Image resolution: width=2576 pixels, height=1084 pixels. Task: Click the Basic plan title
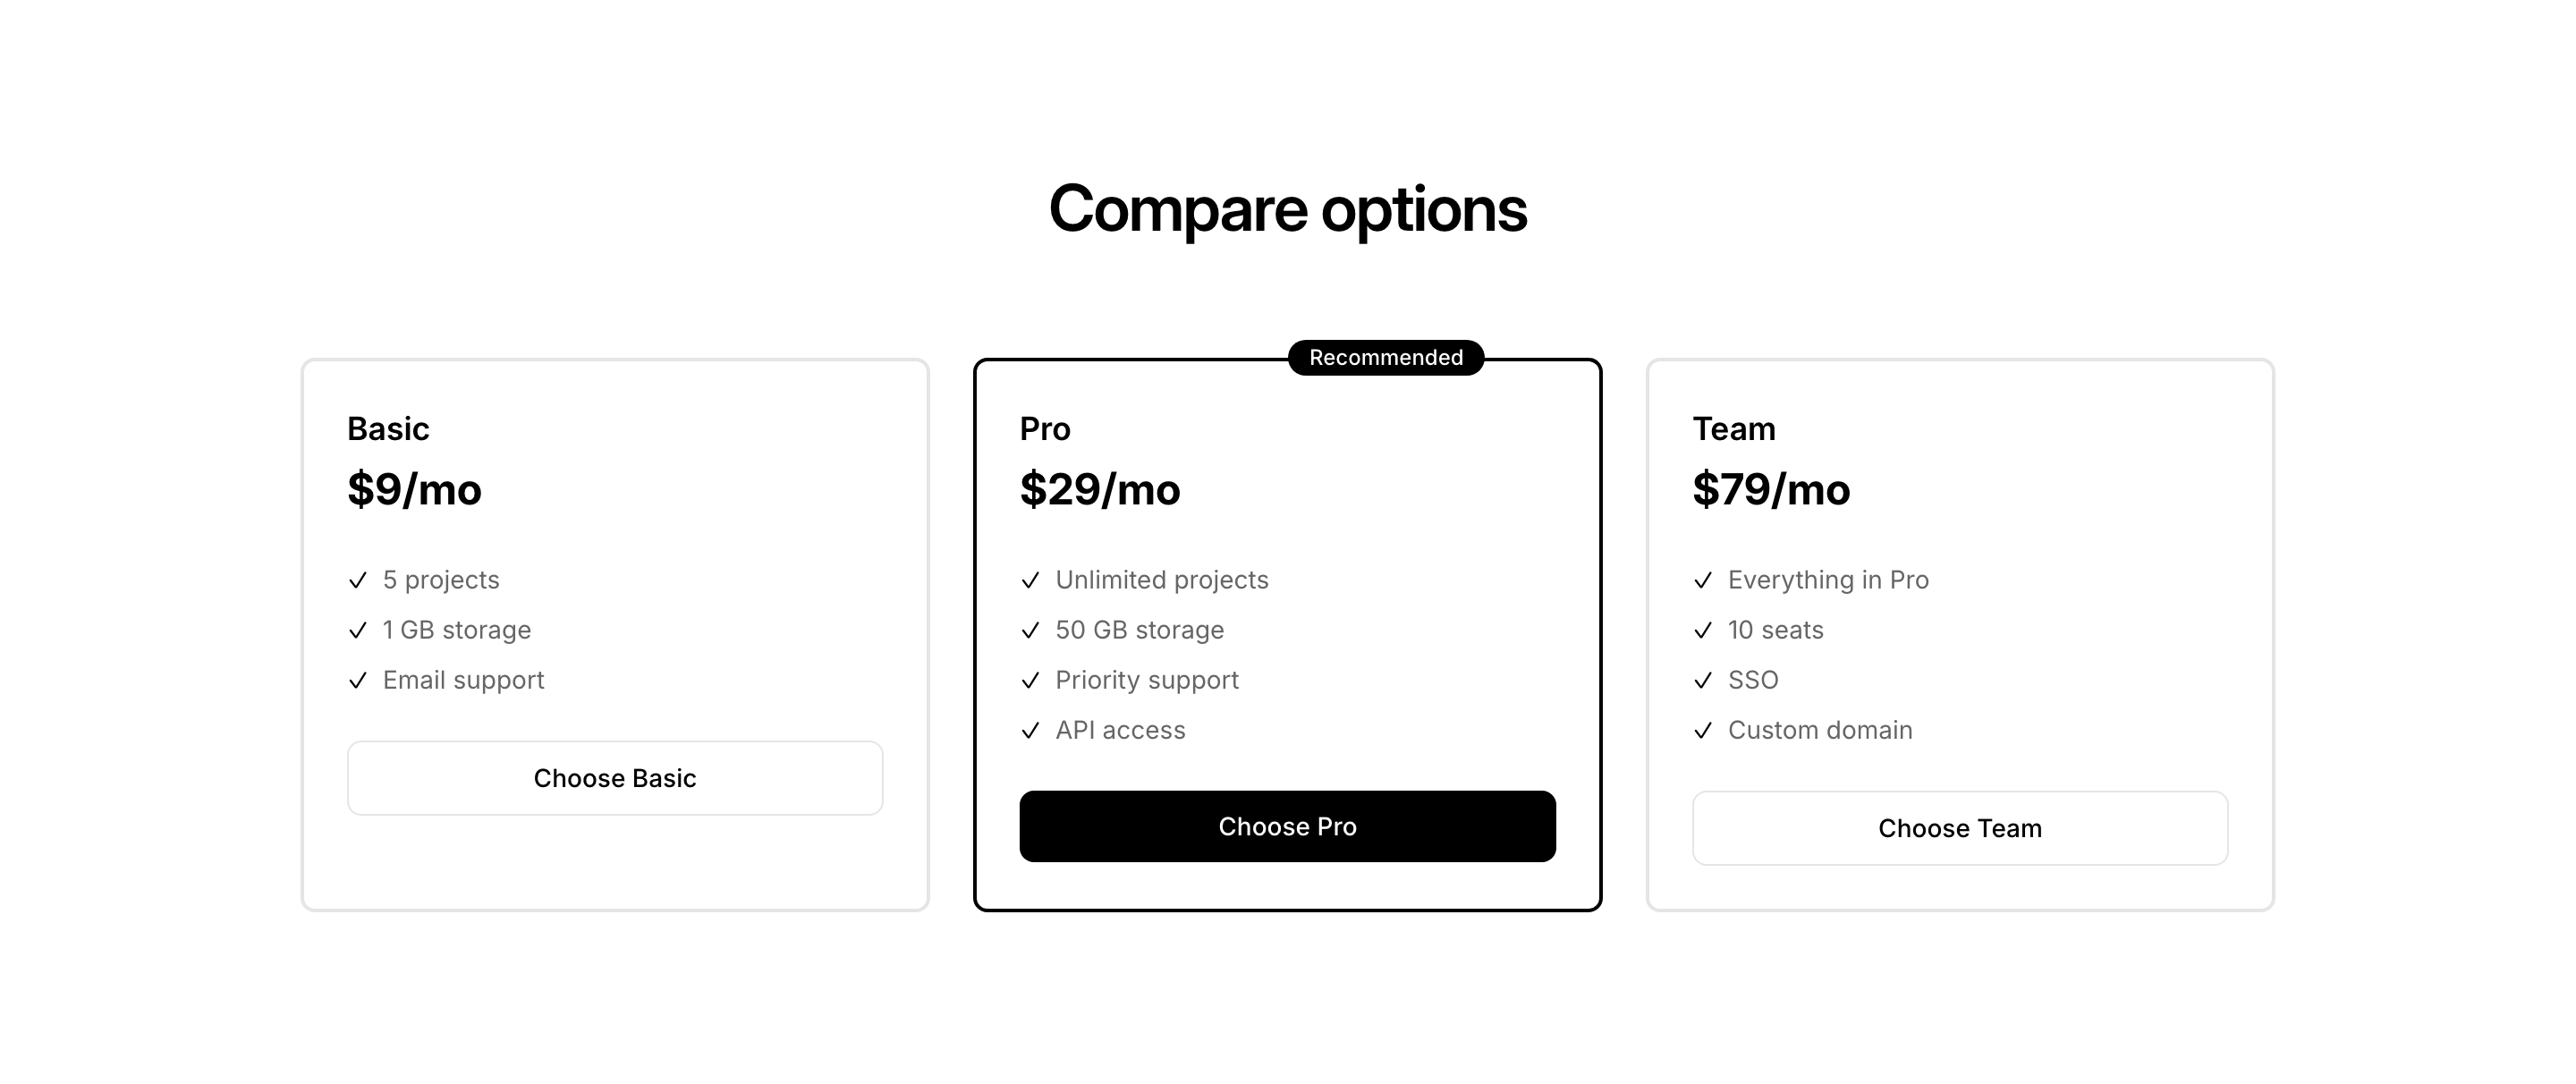click(388, 429)
